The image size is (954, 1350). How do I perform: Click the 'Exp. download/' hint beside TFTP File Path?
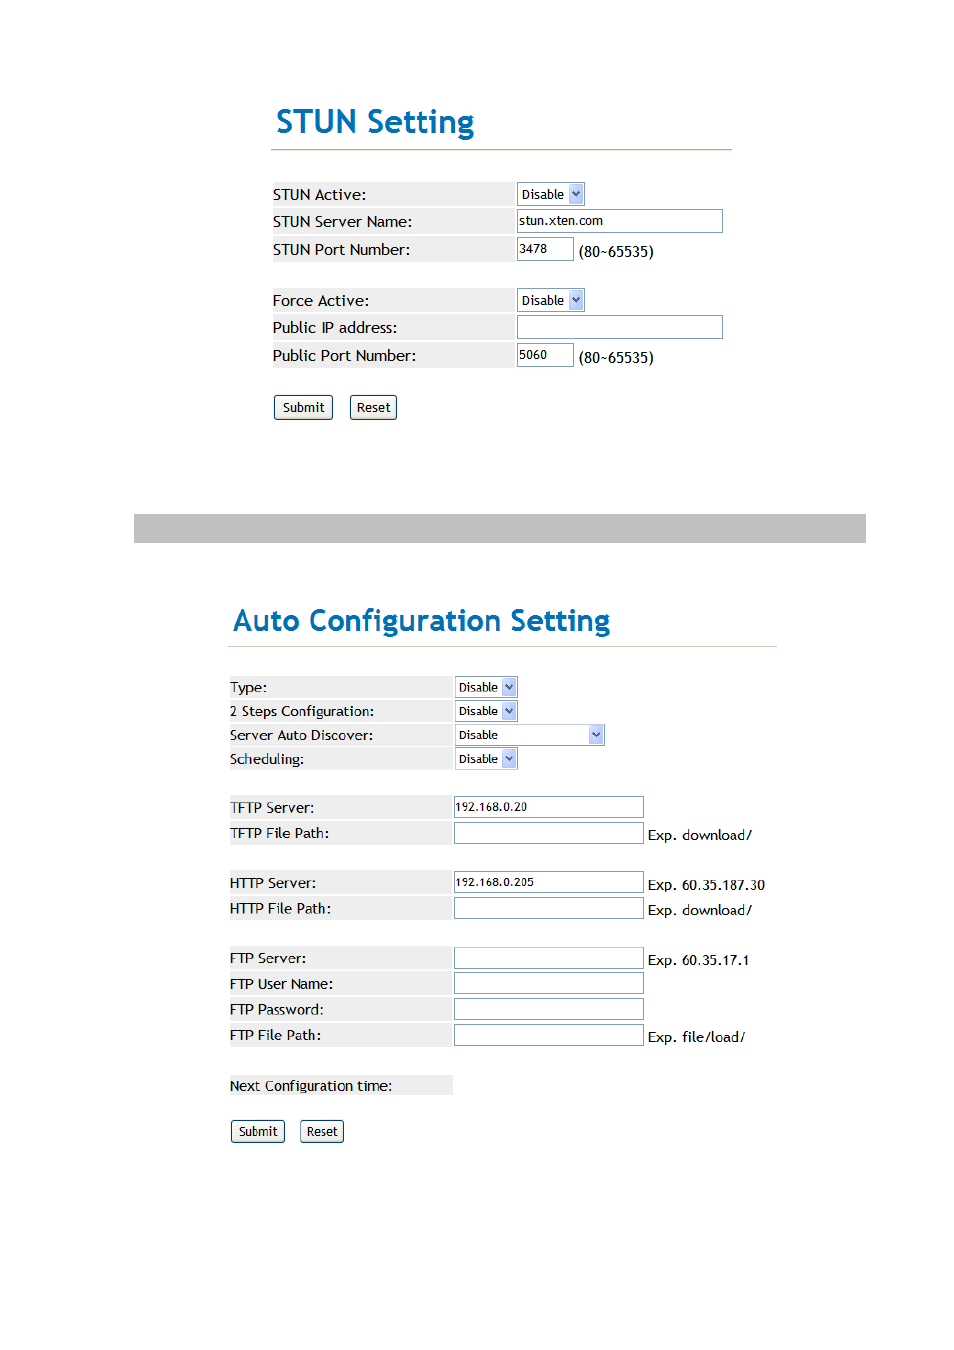pos(700,835)
